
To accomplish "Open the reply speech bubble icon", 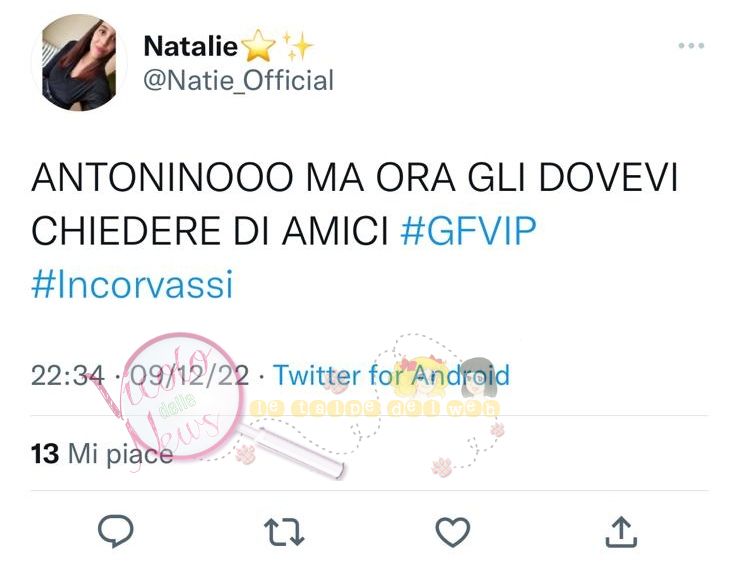I will [x=115, y=531].
